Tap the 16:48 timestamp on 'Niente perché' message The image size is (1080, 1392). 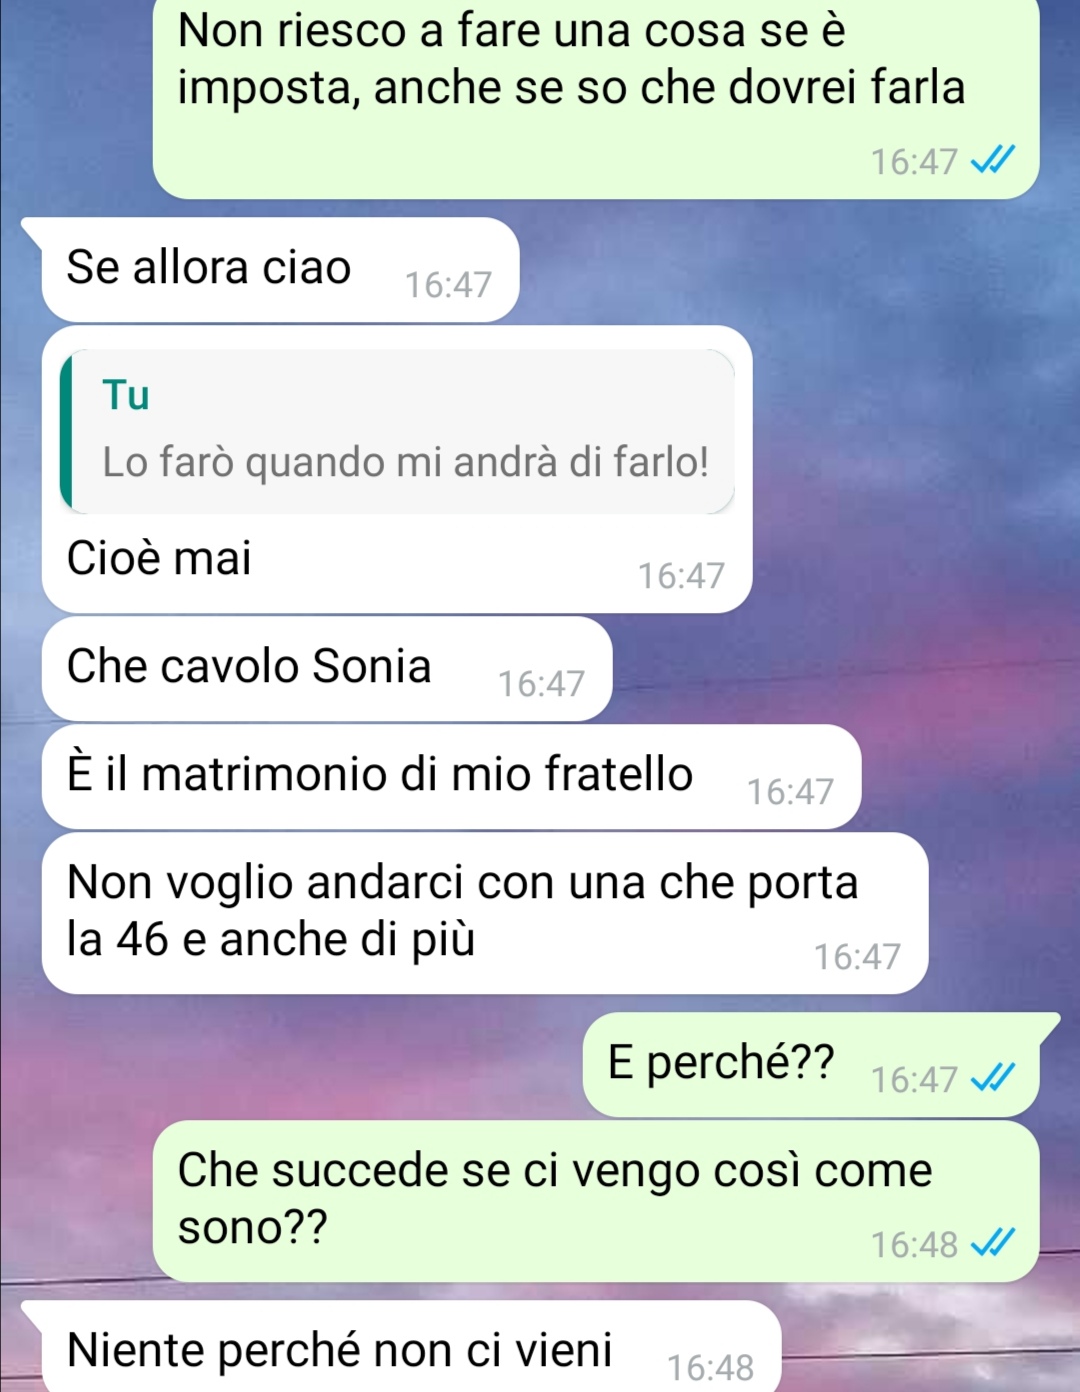pyautogui.click(x=710, y=1367)
